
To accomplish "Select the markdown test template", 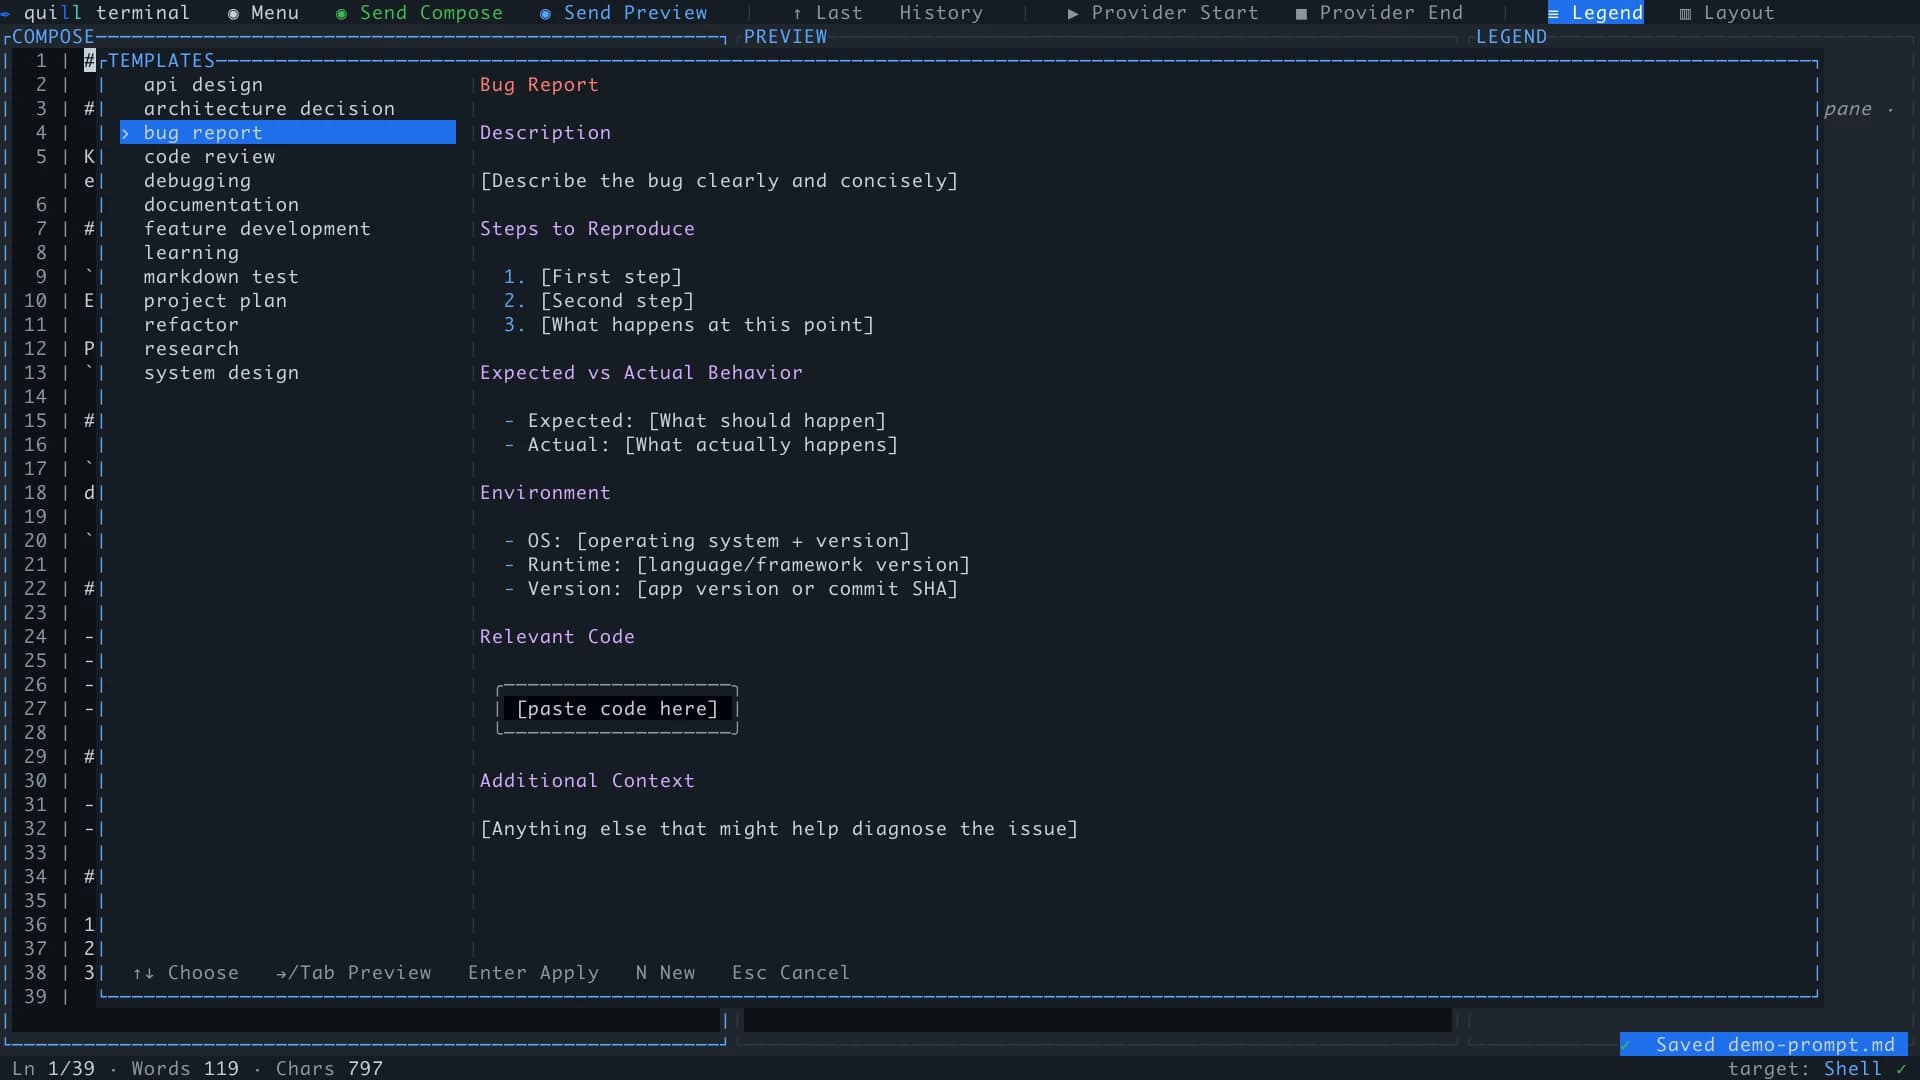I will [288, 277].
